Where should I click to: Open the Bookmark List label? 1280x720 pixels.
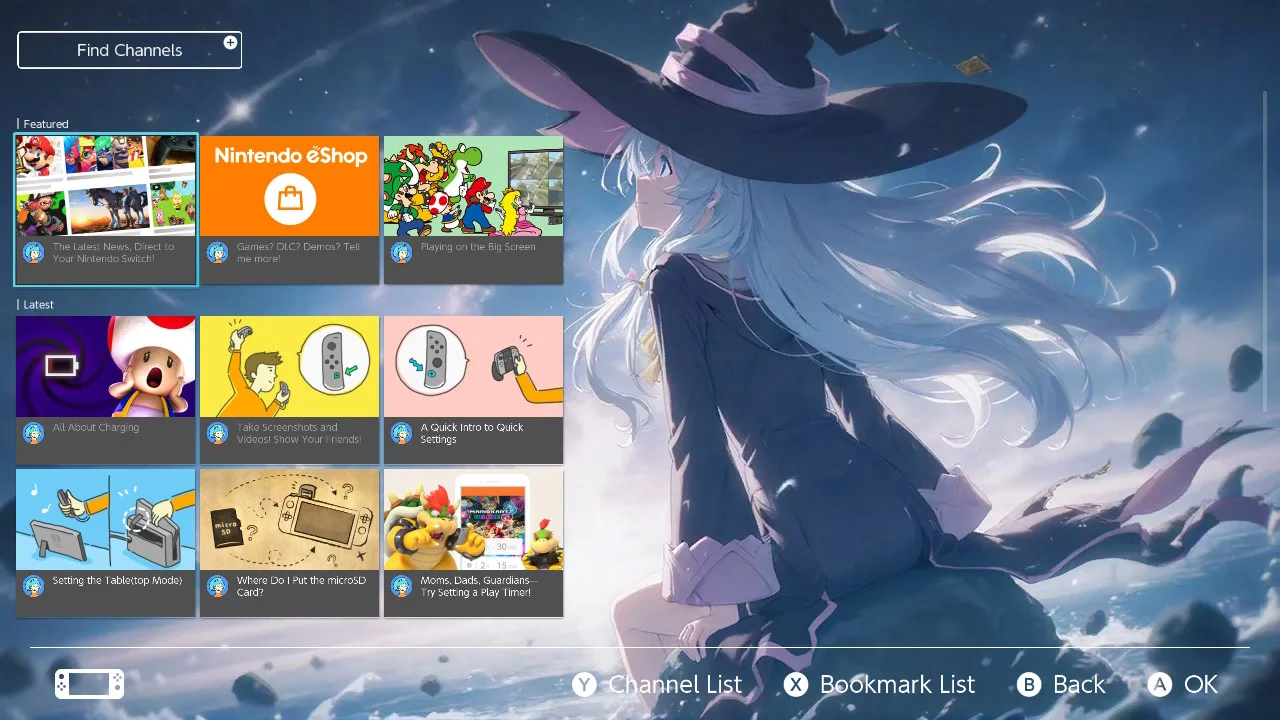tap(897, 685)
